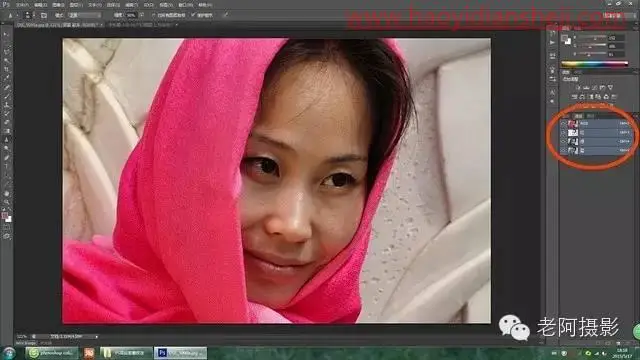Image resolution: width=640 pixels, height=360 pixels.
Task: Select the topmost layer thumbnail
Action: tap(573, 123)
